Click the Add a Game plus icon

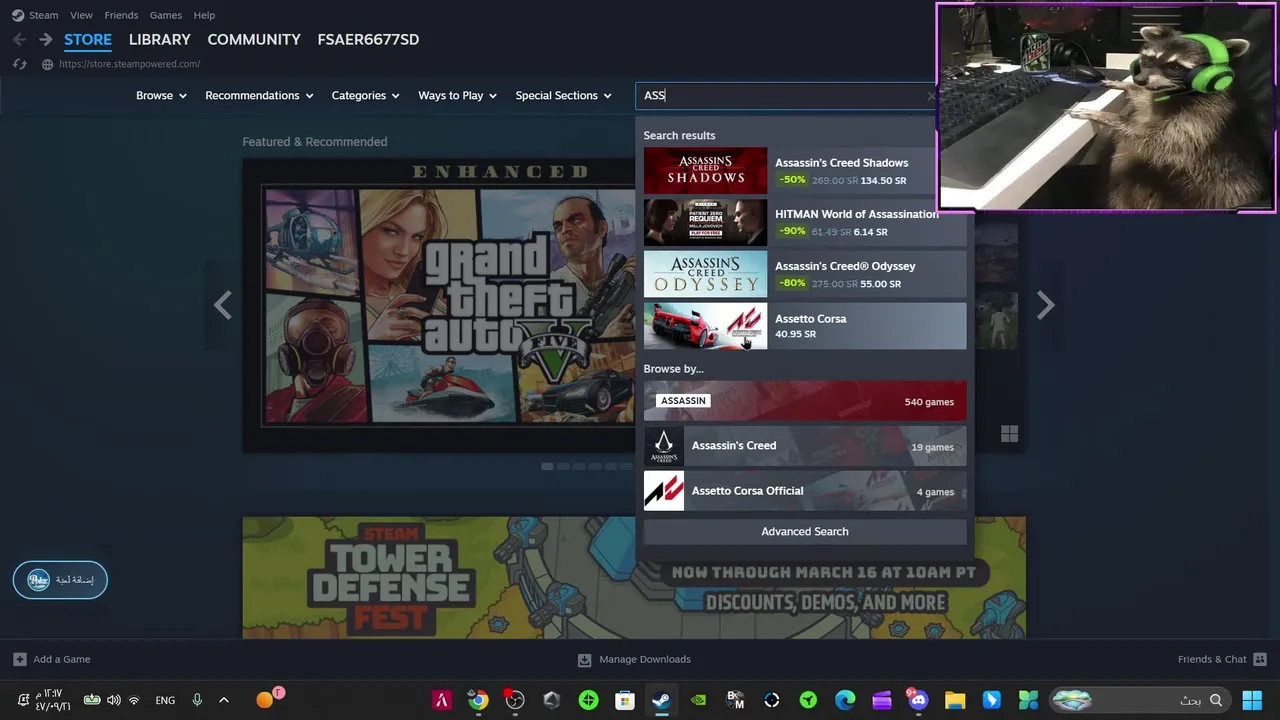pos(20,659)
